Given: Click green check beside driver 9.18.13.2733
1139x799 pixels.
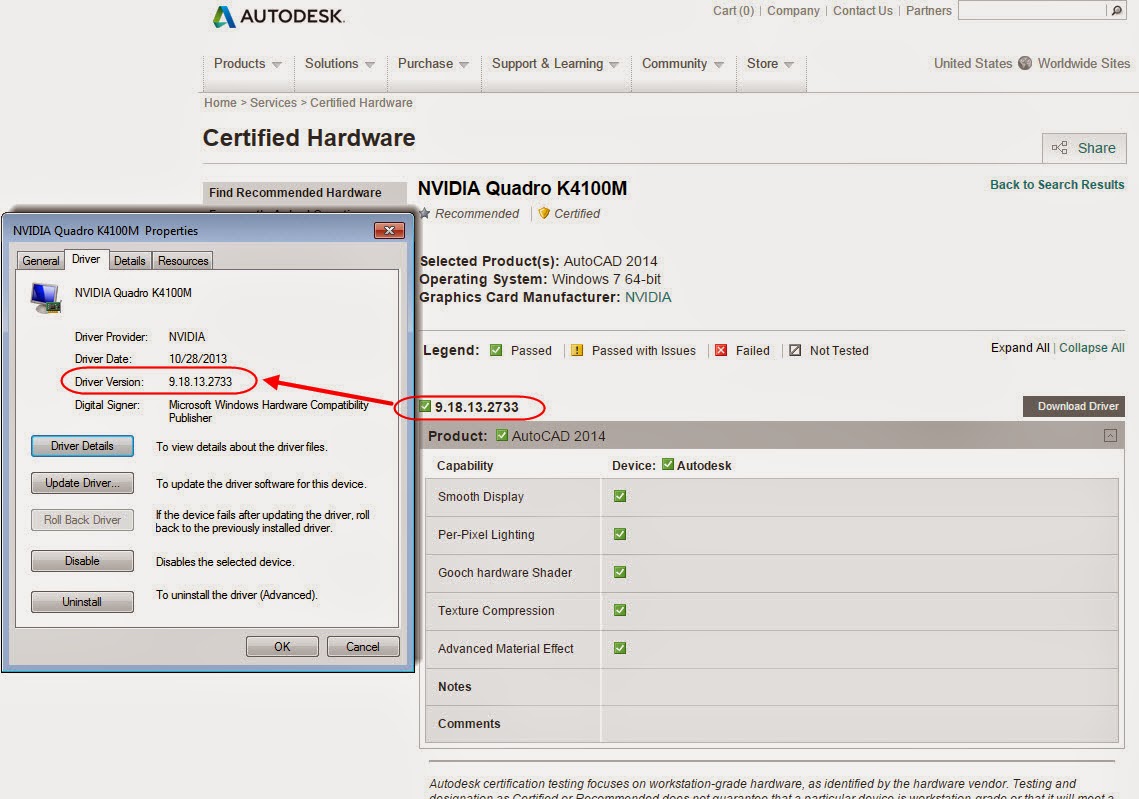Looking at the screenshot, I should [425, 406].
